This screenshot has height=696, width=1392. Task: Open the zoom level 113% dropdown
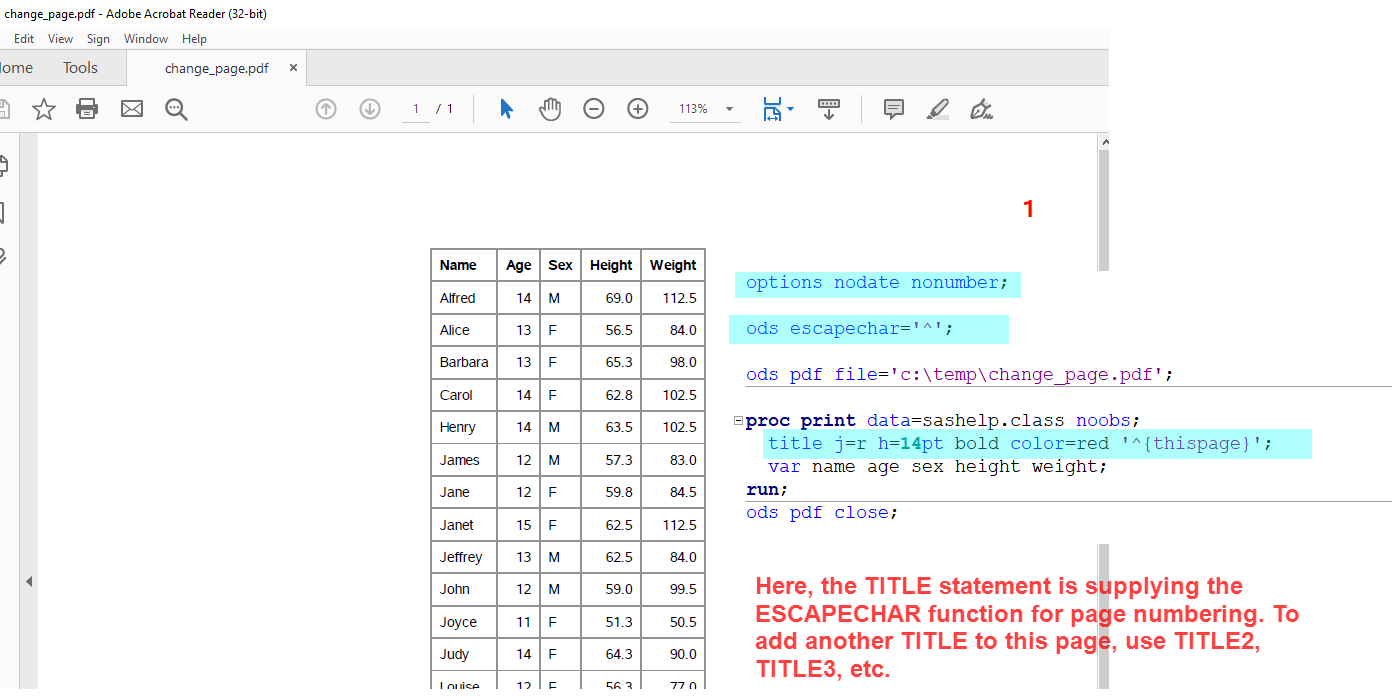tap(729, 109)
